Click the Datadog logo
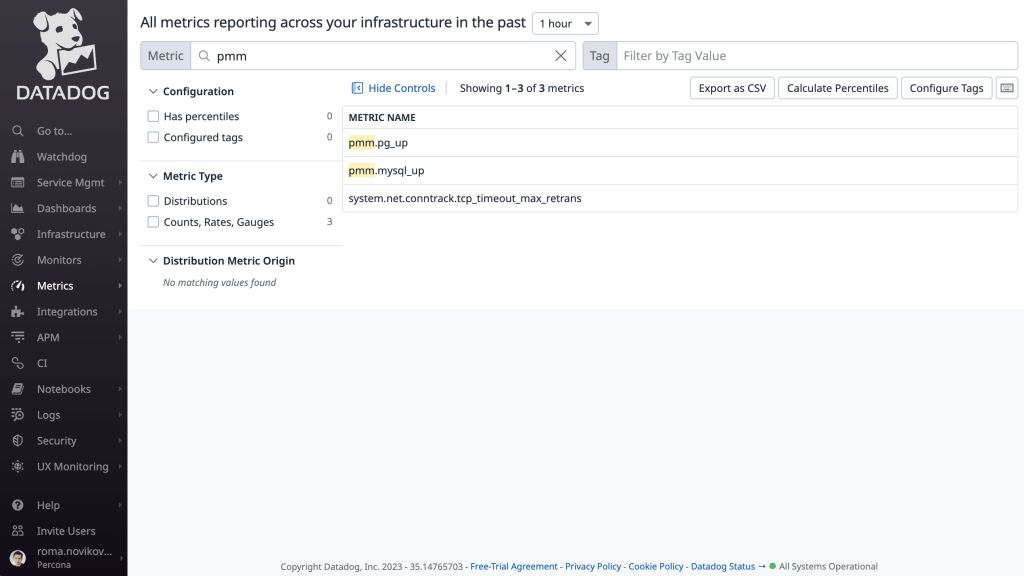Image resolution: width=1024 pixels, height=576 pixels. [x=63, y=50]
